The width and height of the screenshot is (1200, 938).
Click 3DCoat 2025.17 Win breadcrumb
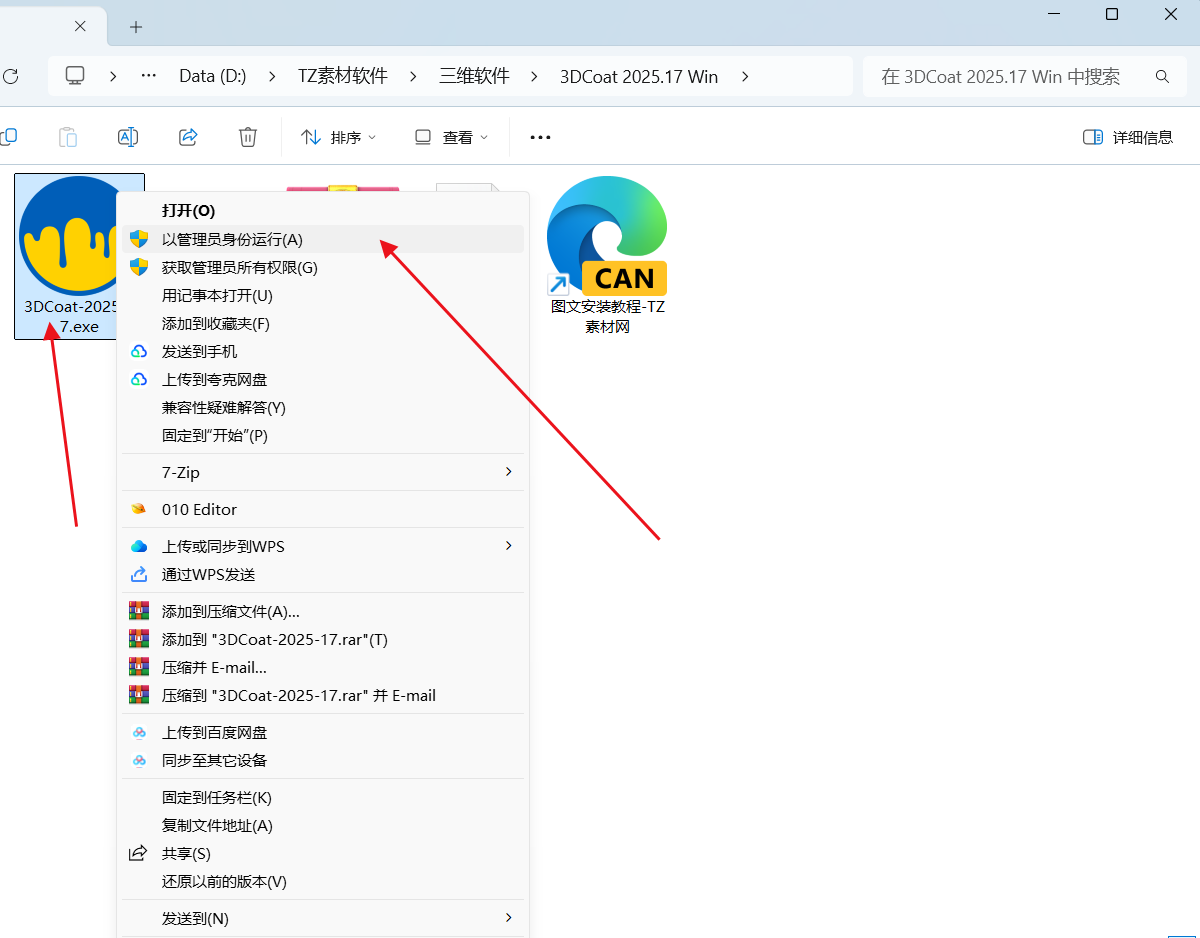(x=639, y=76)
